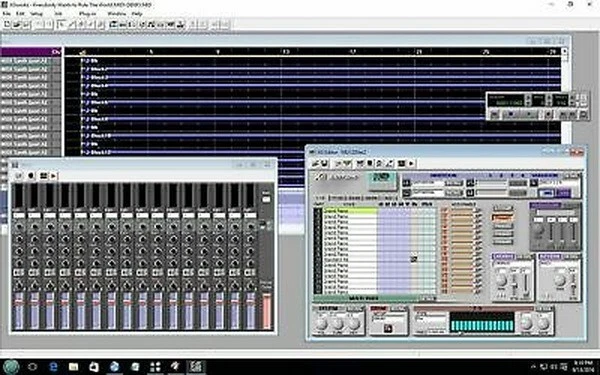The image size is (600, 375).
Task: Click the Save icon in main toolbar
Action: (x=26, y=24)
